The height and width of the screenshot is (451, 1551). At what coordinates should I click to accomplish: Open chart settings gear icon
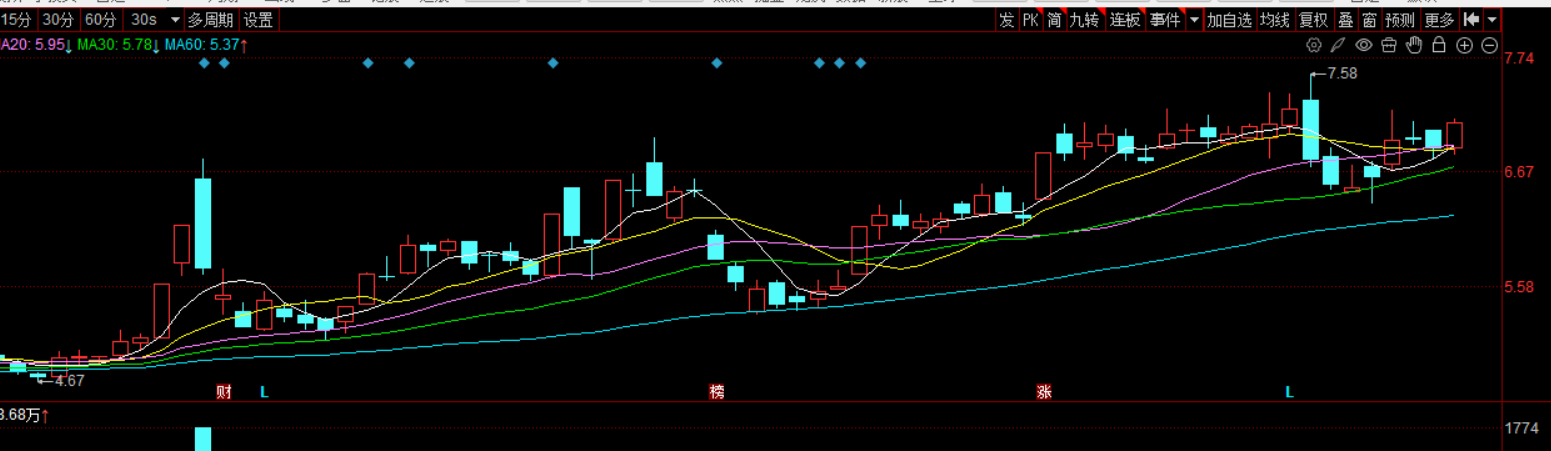[x=1314, y=45]
